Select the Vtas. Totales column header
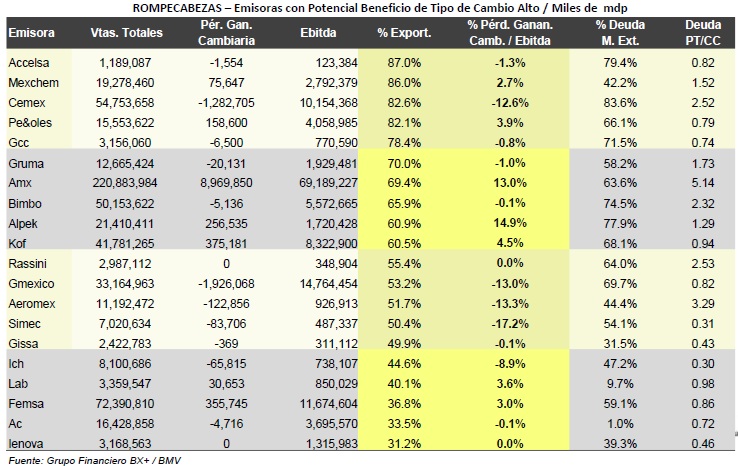The width and height of the screenshot is (738, 466). pyautogui.click(x=127, y=32)
